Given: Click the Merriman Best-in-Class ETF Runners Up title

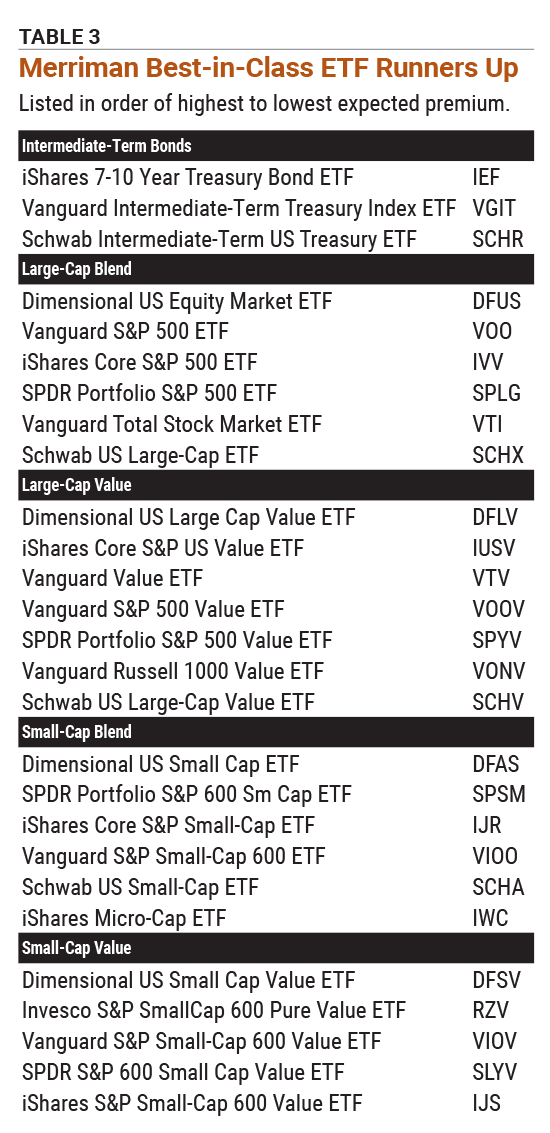Looking at the screenshot, I should pos(269,68).
